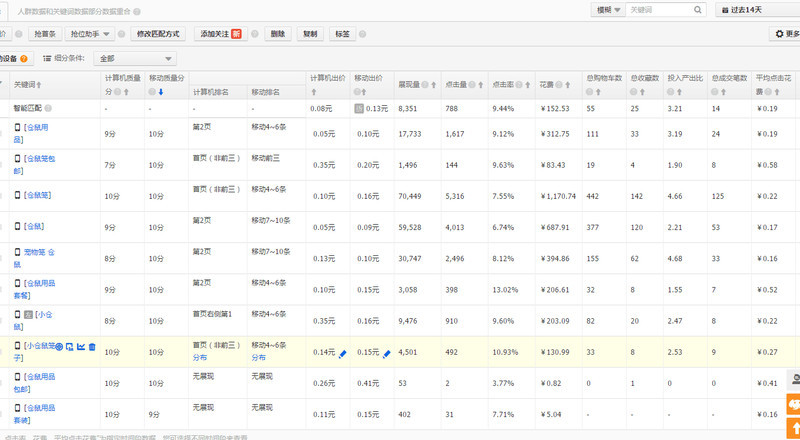Click the help icon after 标签 button

(x=362, y=34)
